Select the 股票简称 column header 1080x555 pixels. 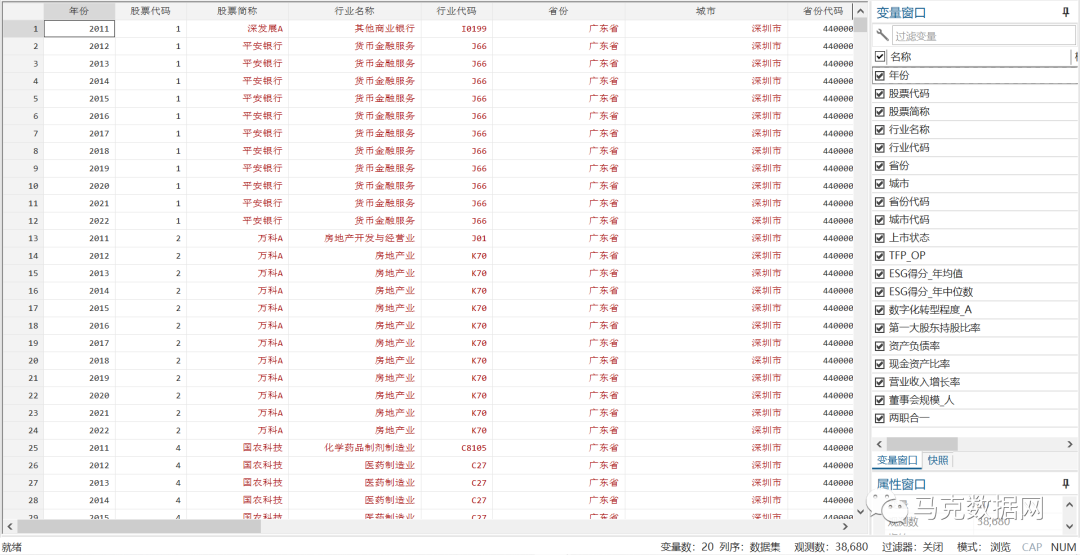[237, 11]
